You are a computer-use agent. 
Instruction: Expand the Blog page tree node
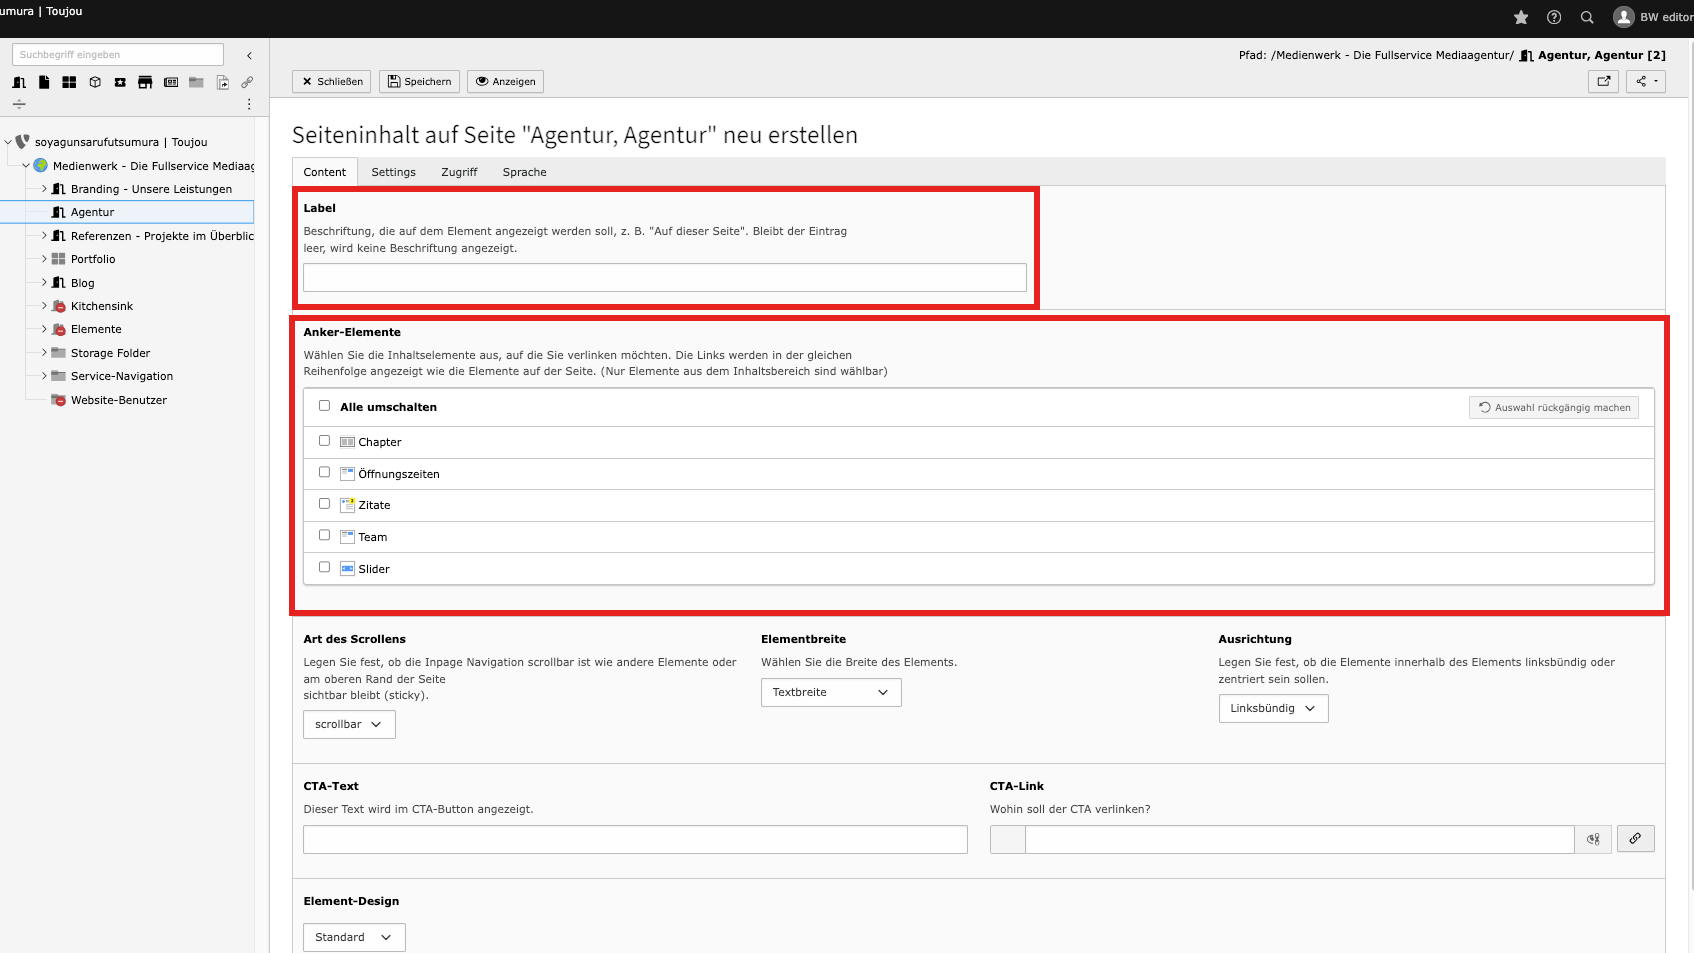pyautogui.click(x=44, y=283)
